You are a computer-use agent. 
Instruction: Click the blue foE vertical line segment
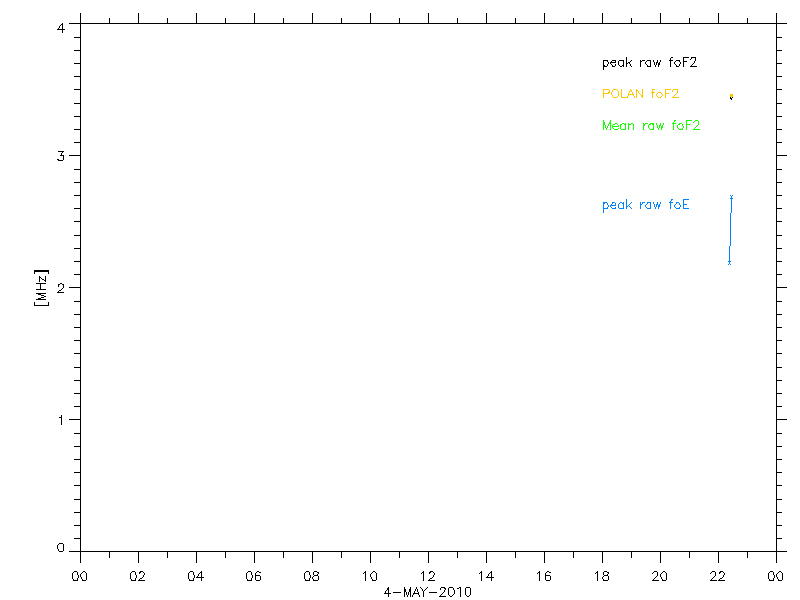tap(730, 230)
